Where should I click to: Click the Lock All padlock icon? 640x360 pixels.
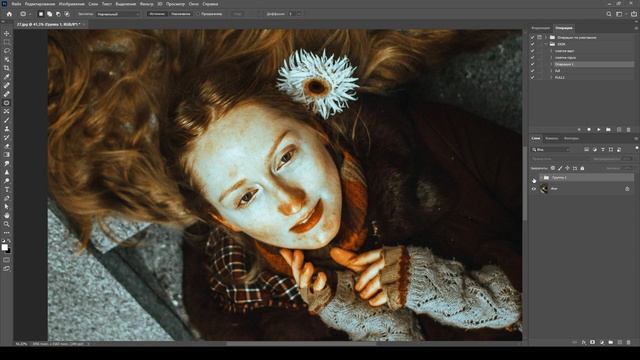(x=582, y=168)
